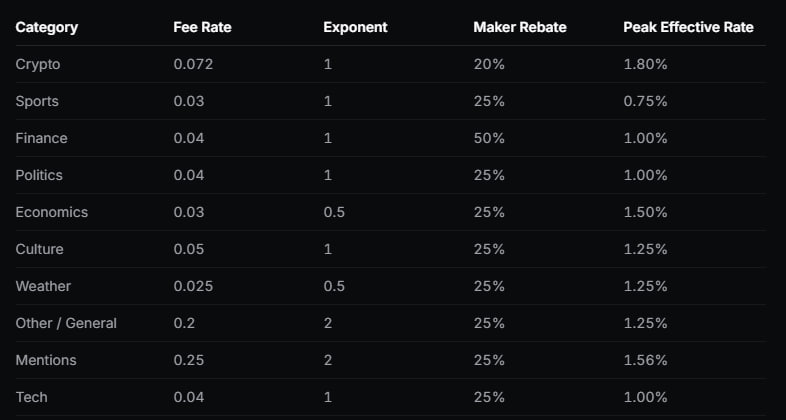Select the Economics category cell
Screen dimensions: 786x420
(x=52, y=212)
